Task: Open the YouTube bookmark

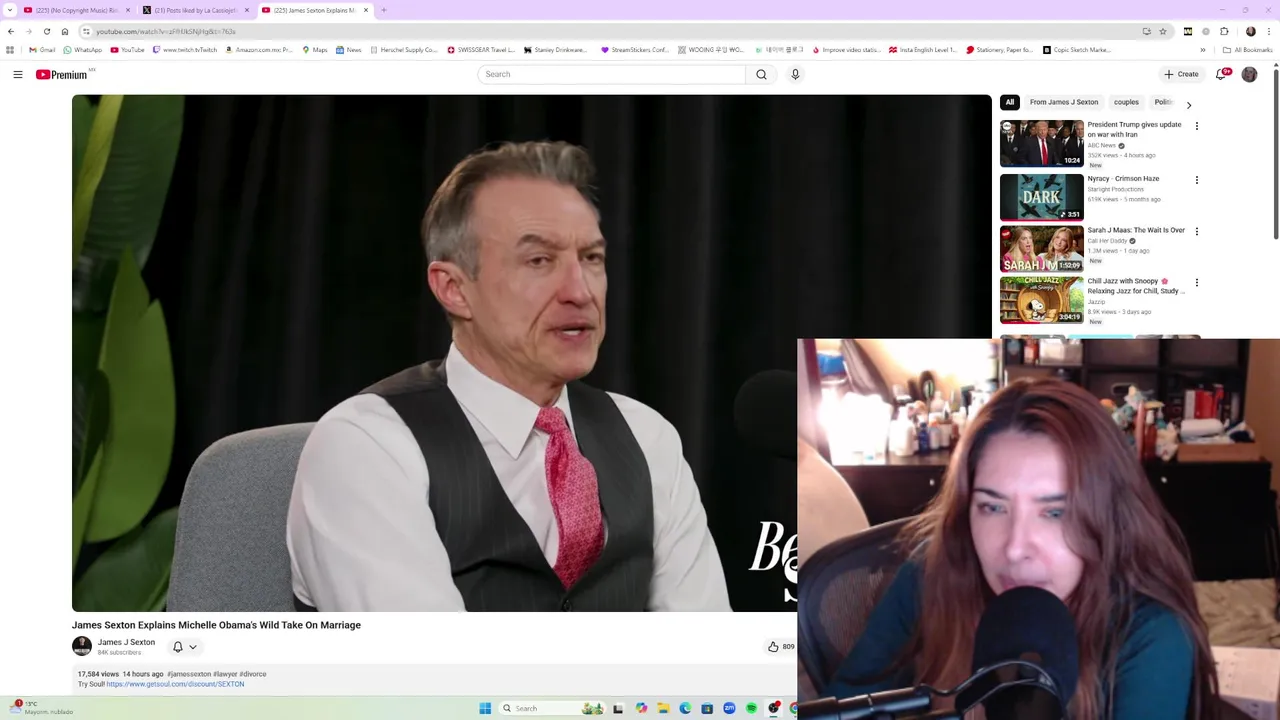Action: tap(127, 49)
